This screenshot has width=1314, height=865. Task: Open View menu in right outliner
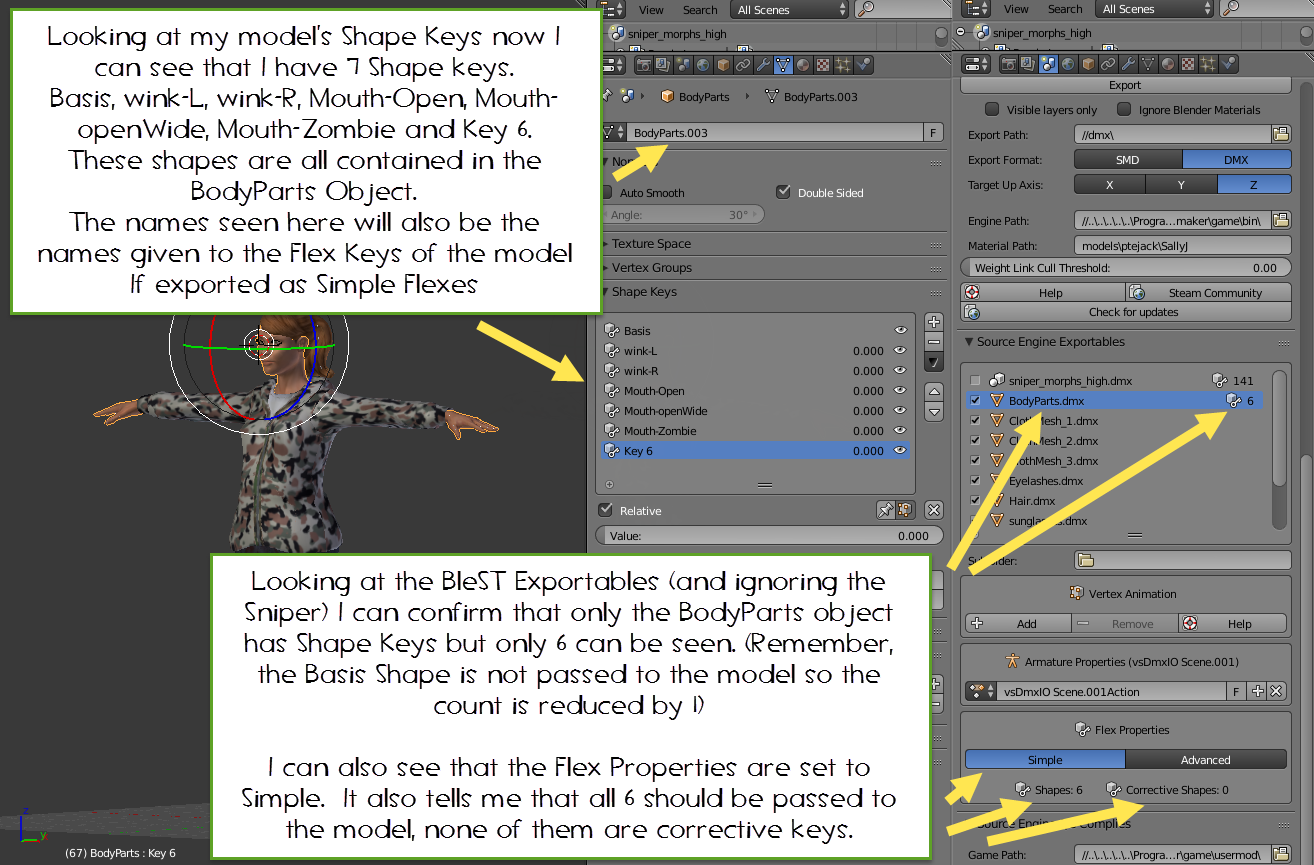pyautogui.click(x=1016, y=9)
